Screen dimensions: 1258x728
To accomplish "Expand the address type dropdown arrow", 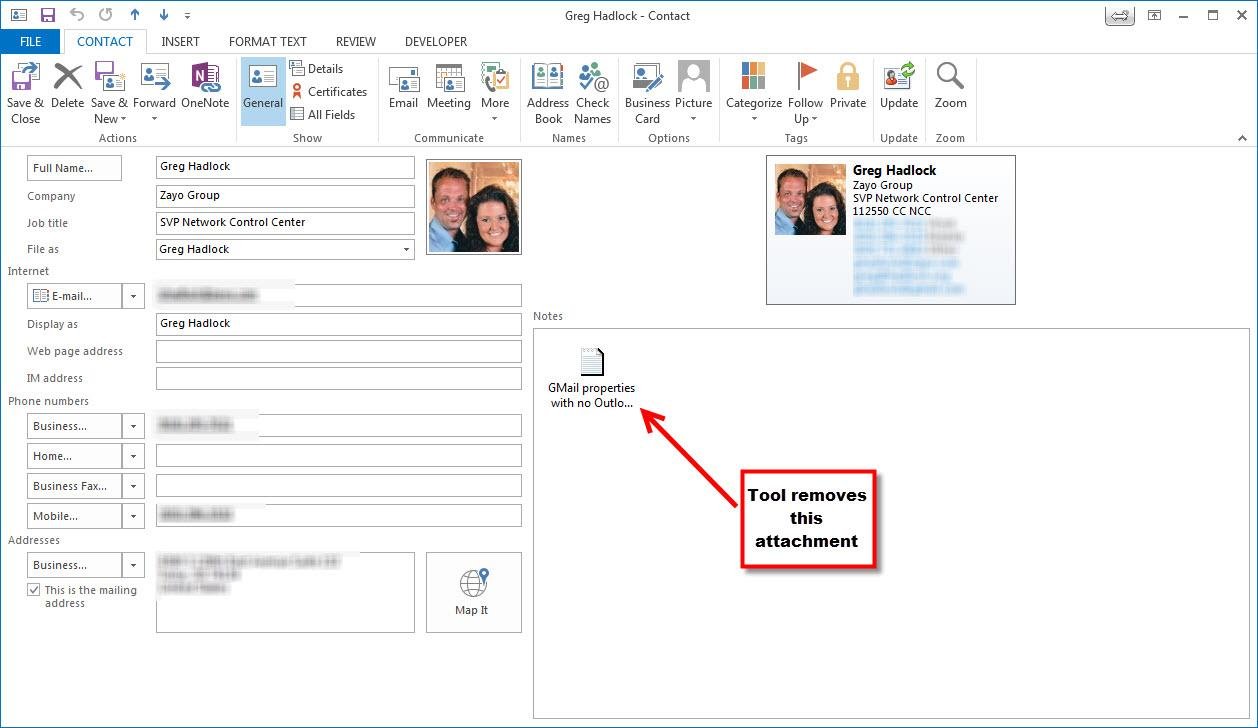I will tap(133, 565).
